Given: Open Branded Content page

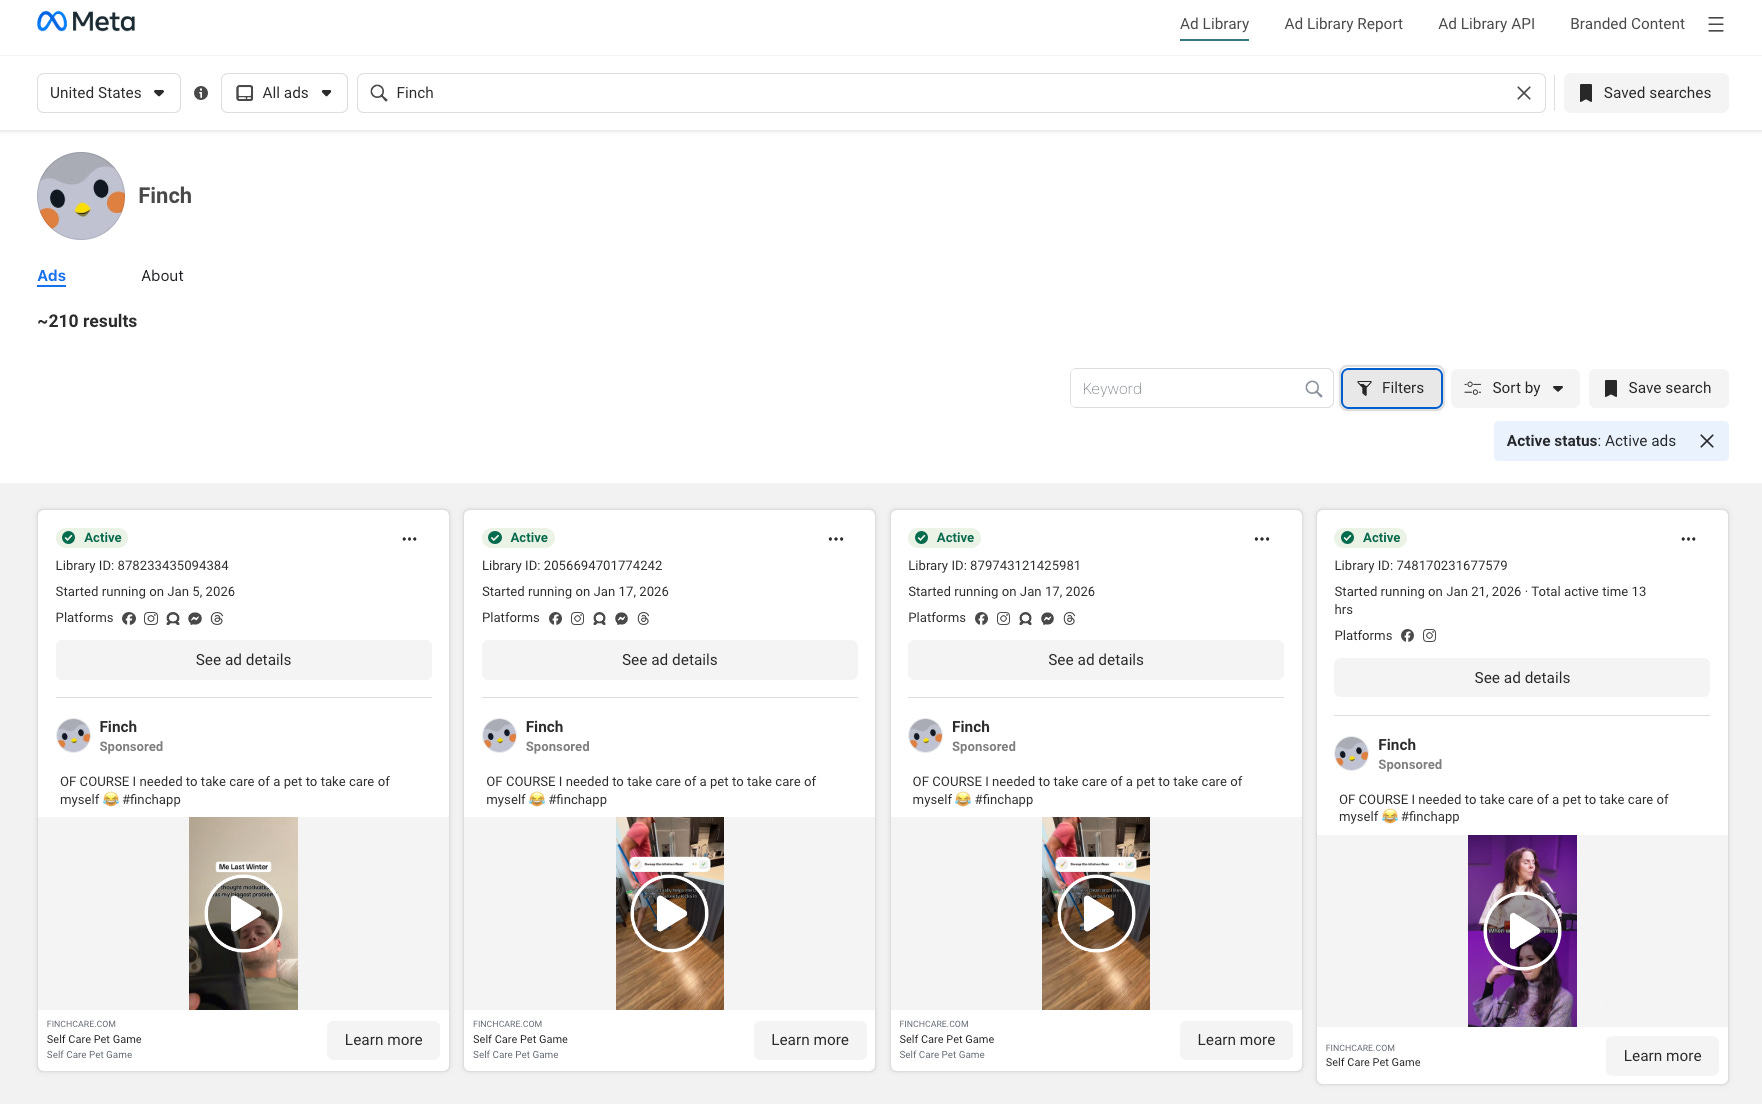Looking at the screenshot, I should [x=1627, y=24].
